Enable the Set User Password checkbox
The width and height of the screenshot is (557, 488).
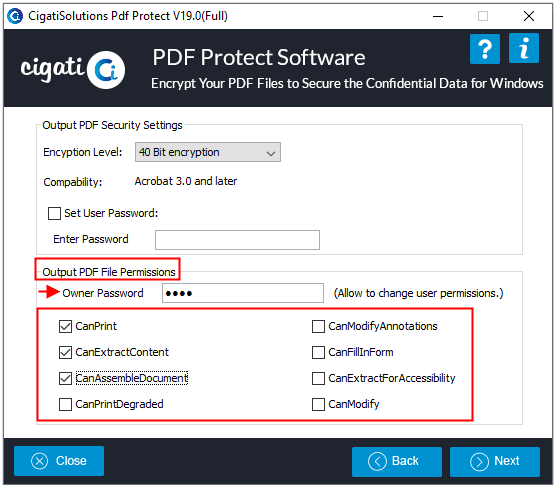click(54, 213)
